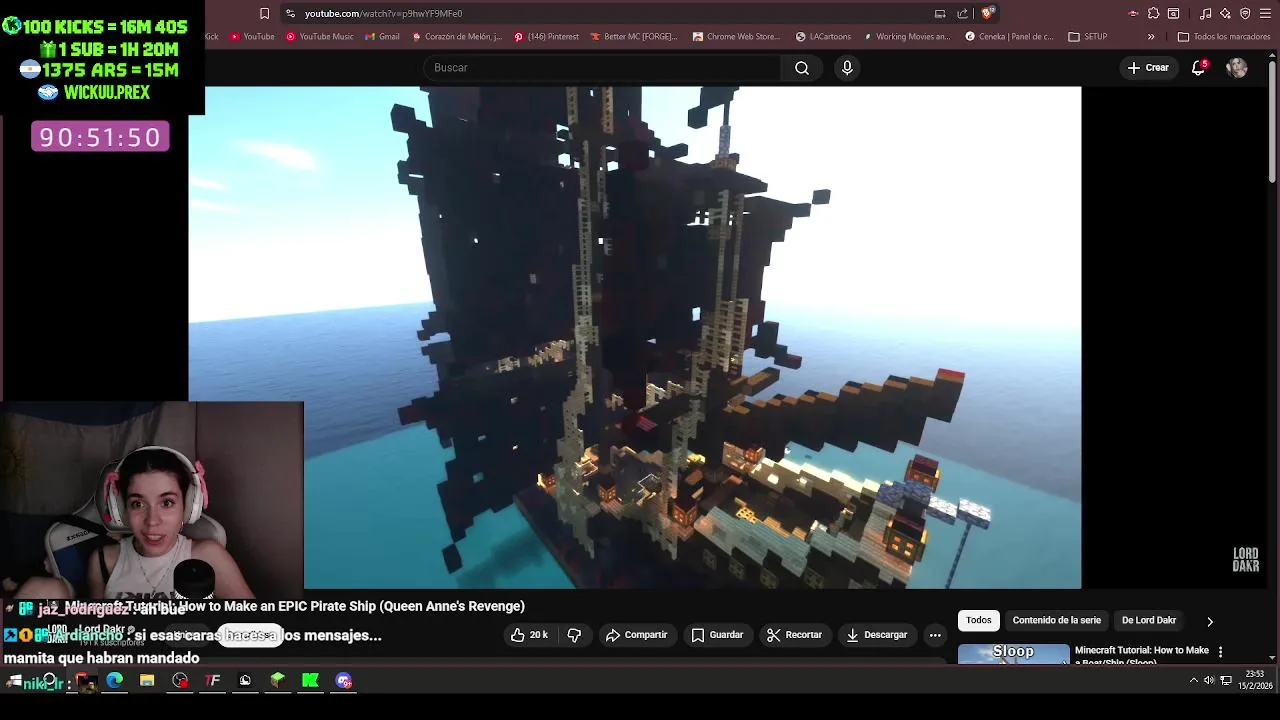Click the volume icon in system tray
This screenshot has height=720, width=1280.
pyautogui.click(x=1209, y=681)
